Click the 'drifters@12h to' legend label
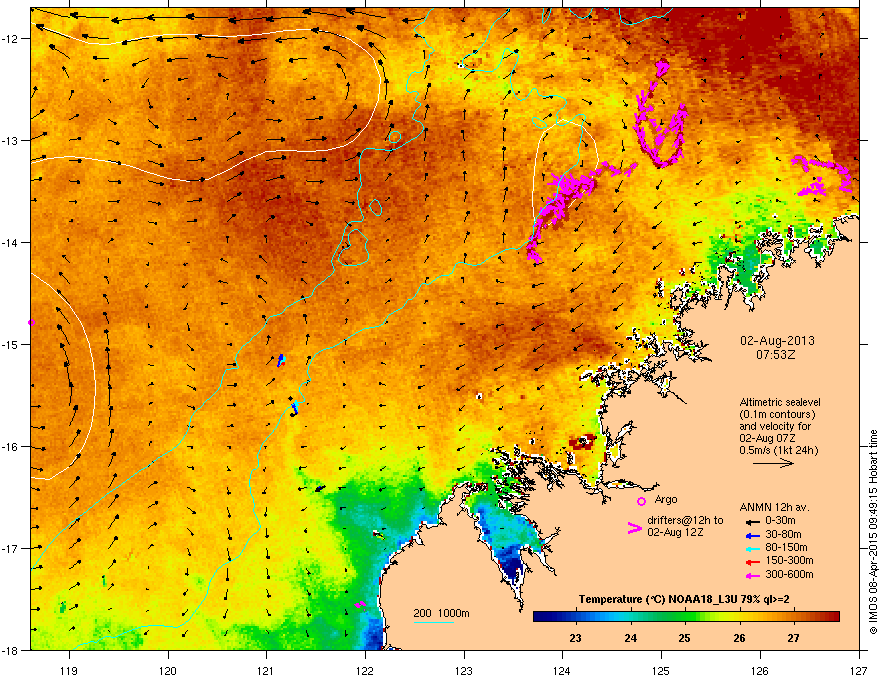The image size is (880, 680). (x=685, y=521)
